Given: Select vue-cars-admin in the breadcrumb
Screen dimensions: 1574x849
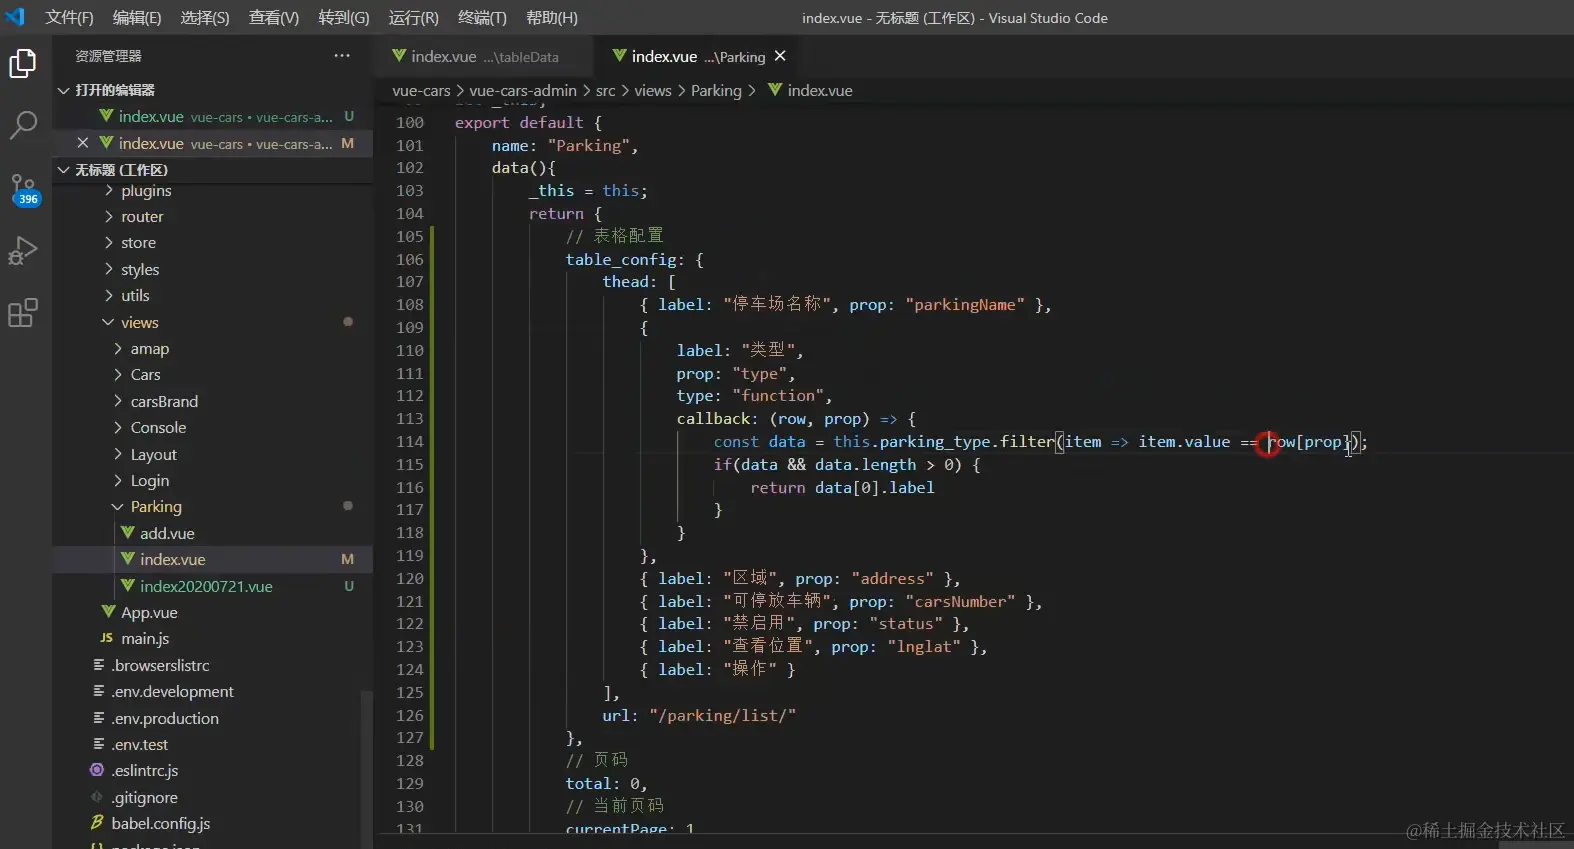Looking at the screenshot, I should click(523, 90).
